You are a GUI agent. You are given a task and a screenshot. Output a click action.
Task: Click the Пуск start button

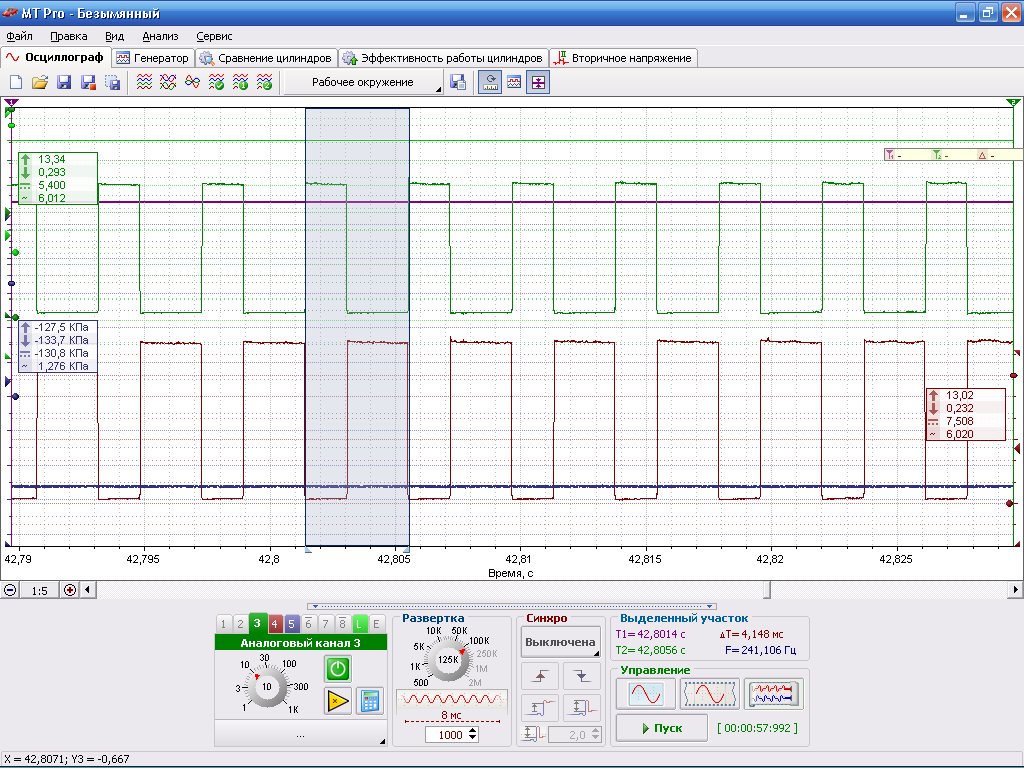(x=662, y=728)
